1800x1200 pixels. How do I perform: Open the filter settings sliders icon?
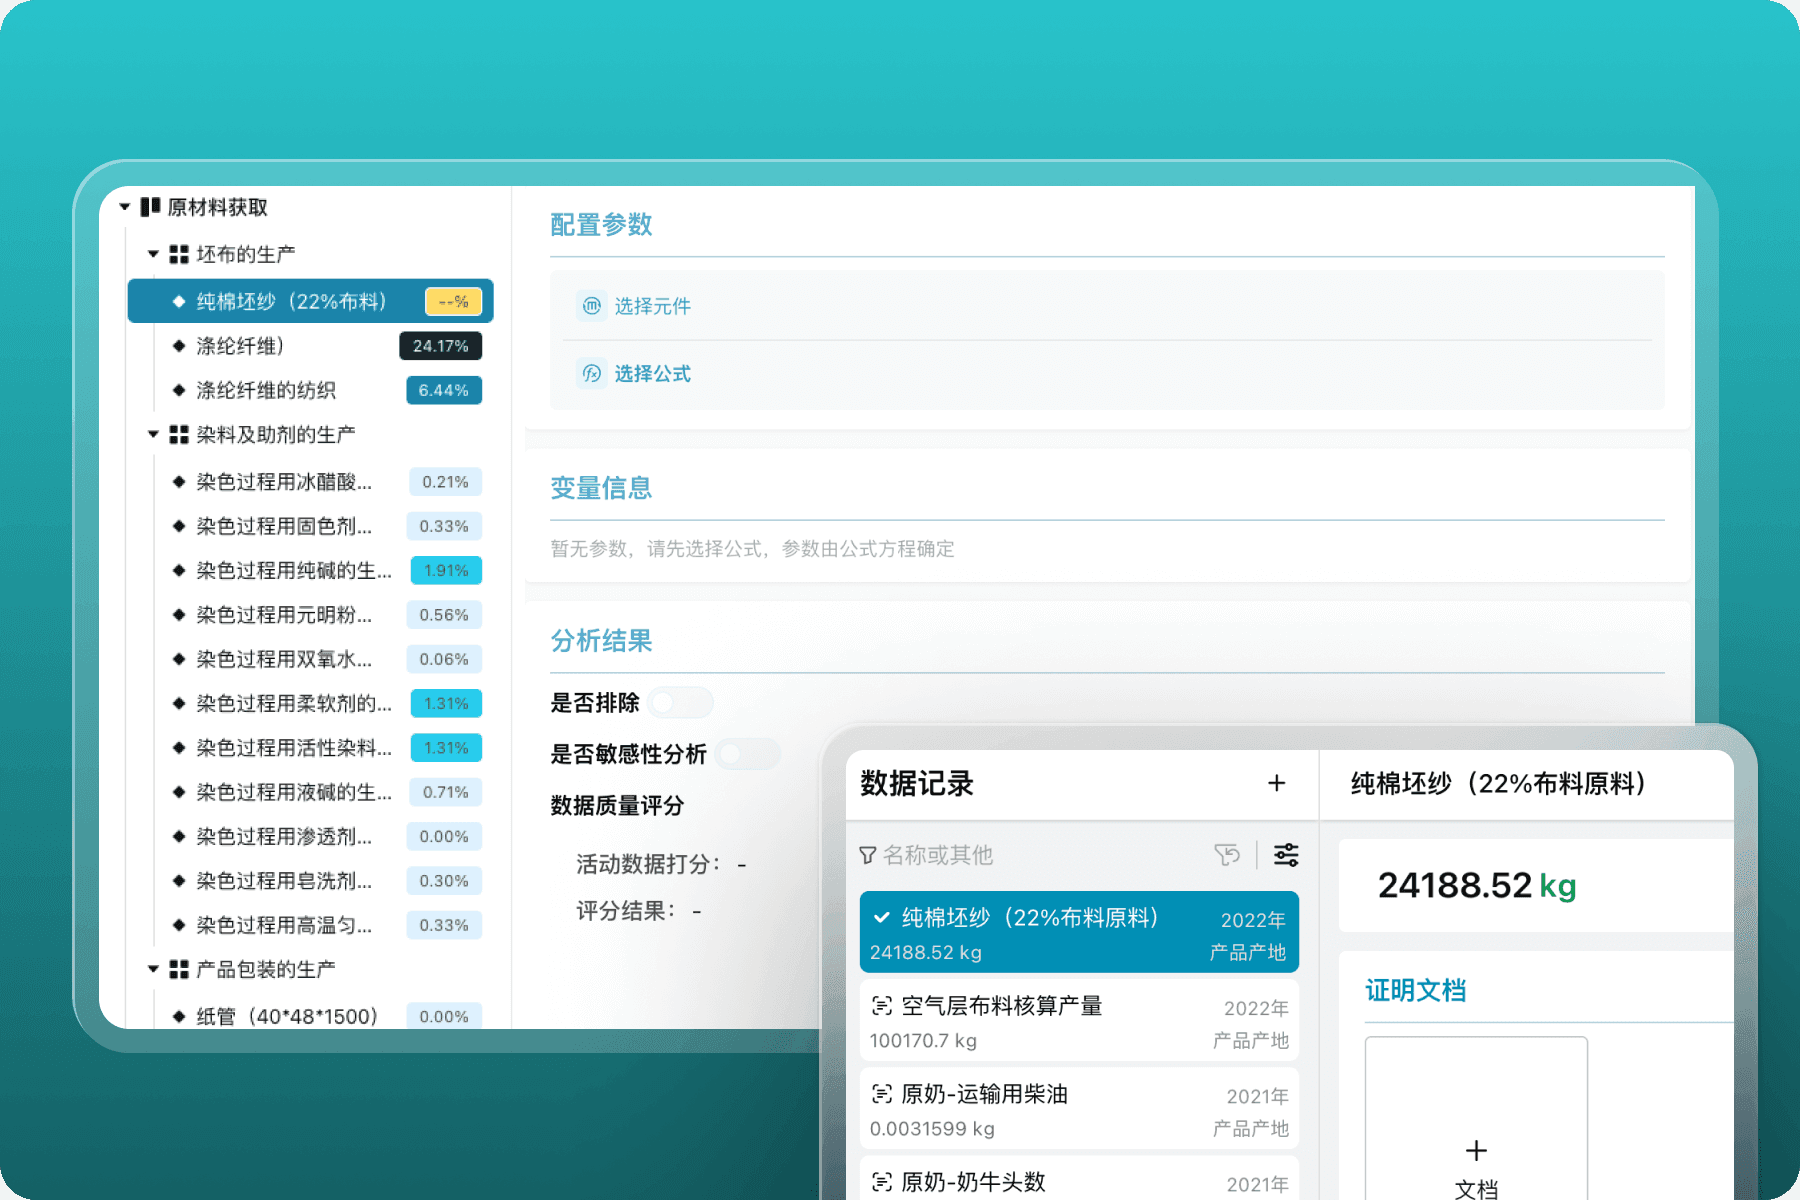point(1286,855)
